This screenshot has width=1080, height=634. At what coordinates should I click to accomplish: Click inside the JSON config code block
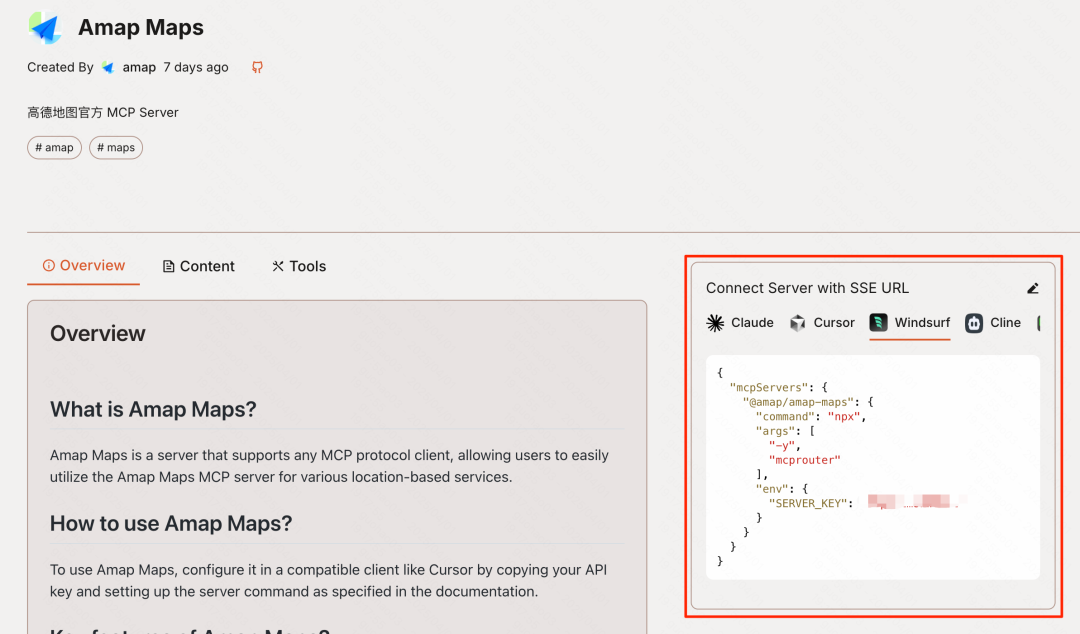[x=873, y=467]
